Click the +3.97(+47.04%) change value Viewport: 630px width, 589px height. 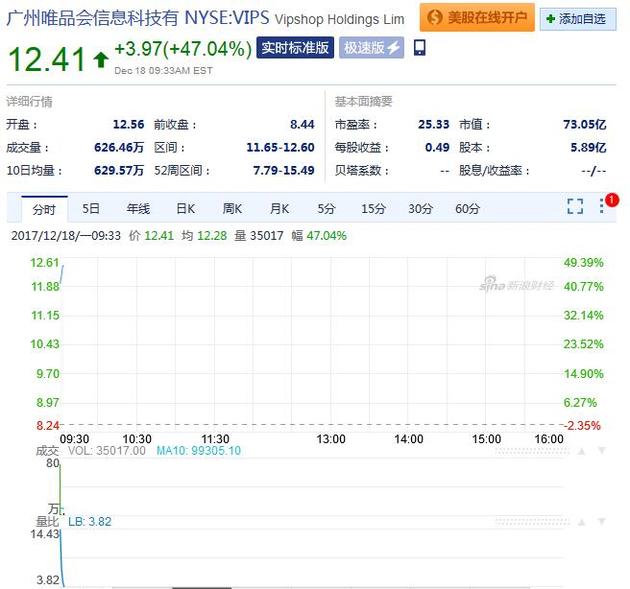tap(183, 49)
